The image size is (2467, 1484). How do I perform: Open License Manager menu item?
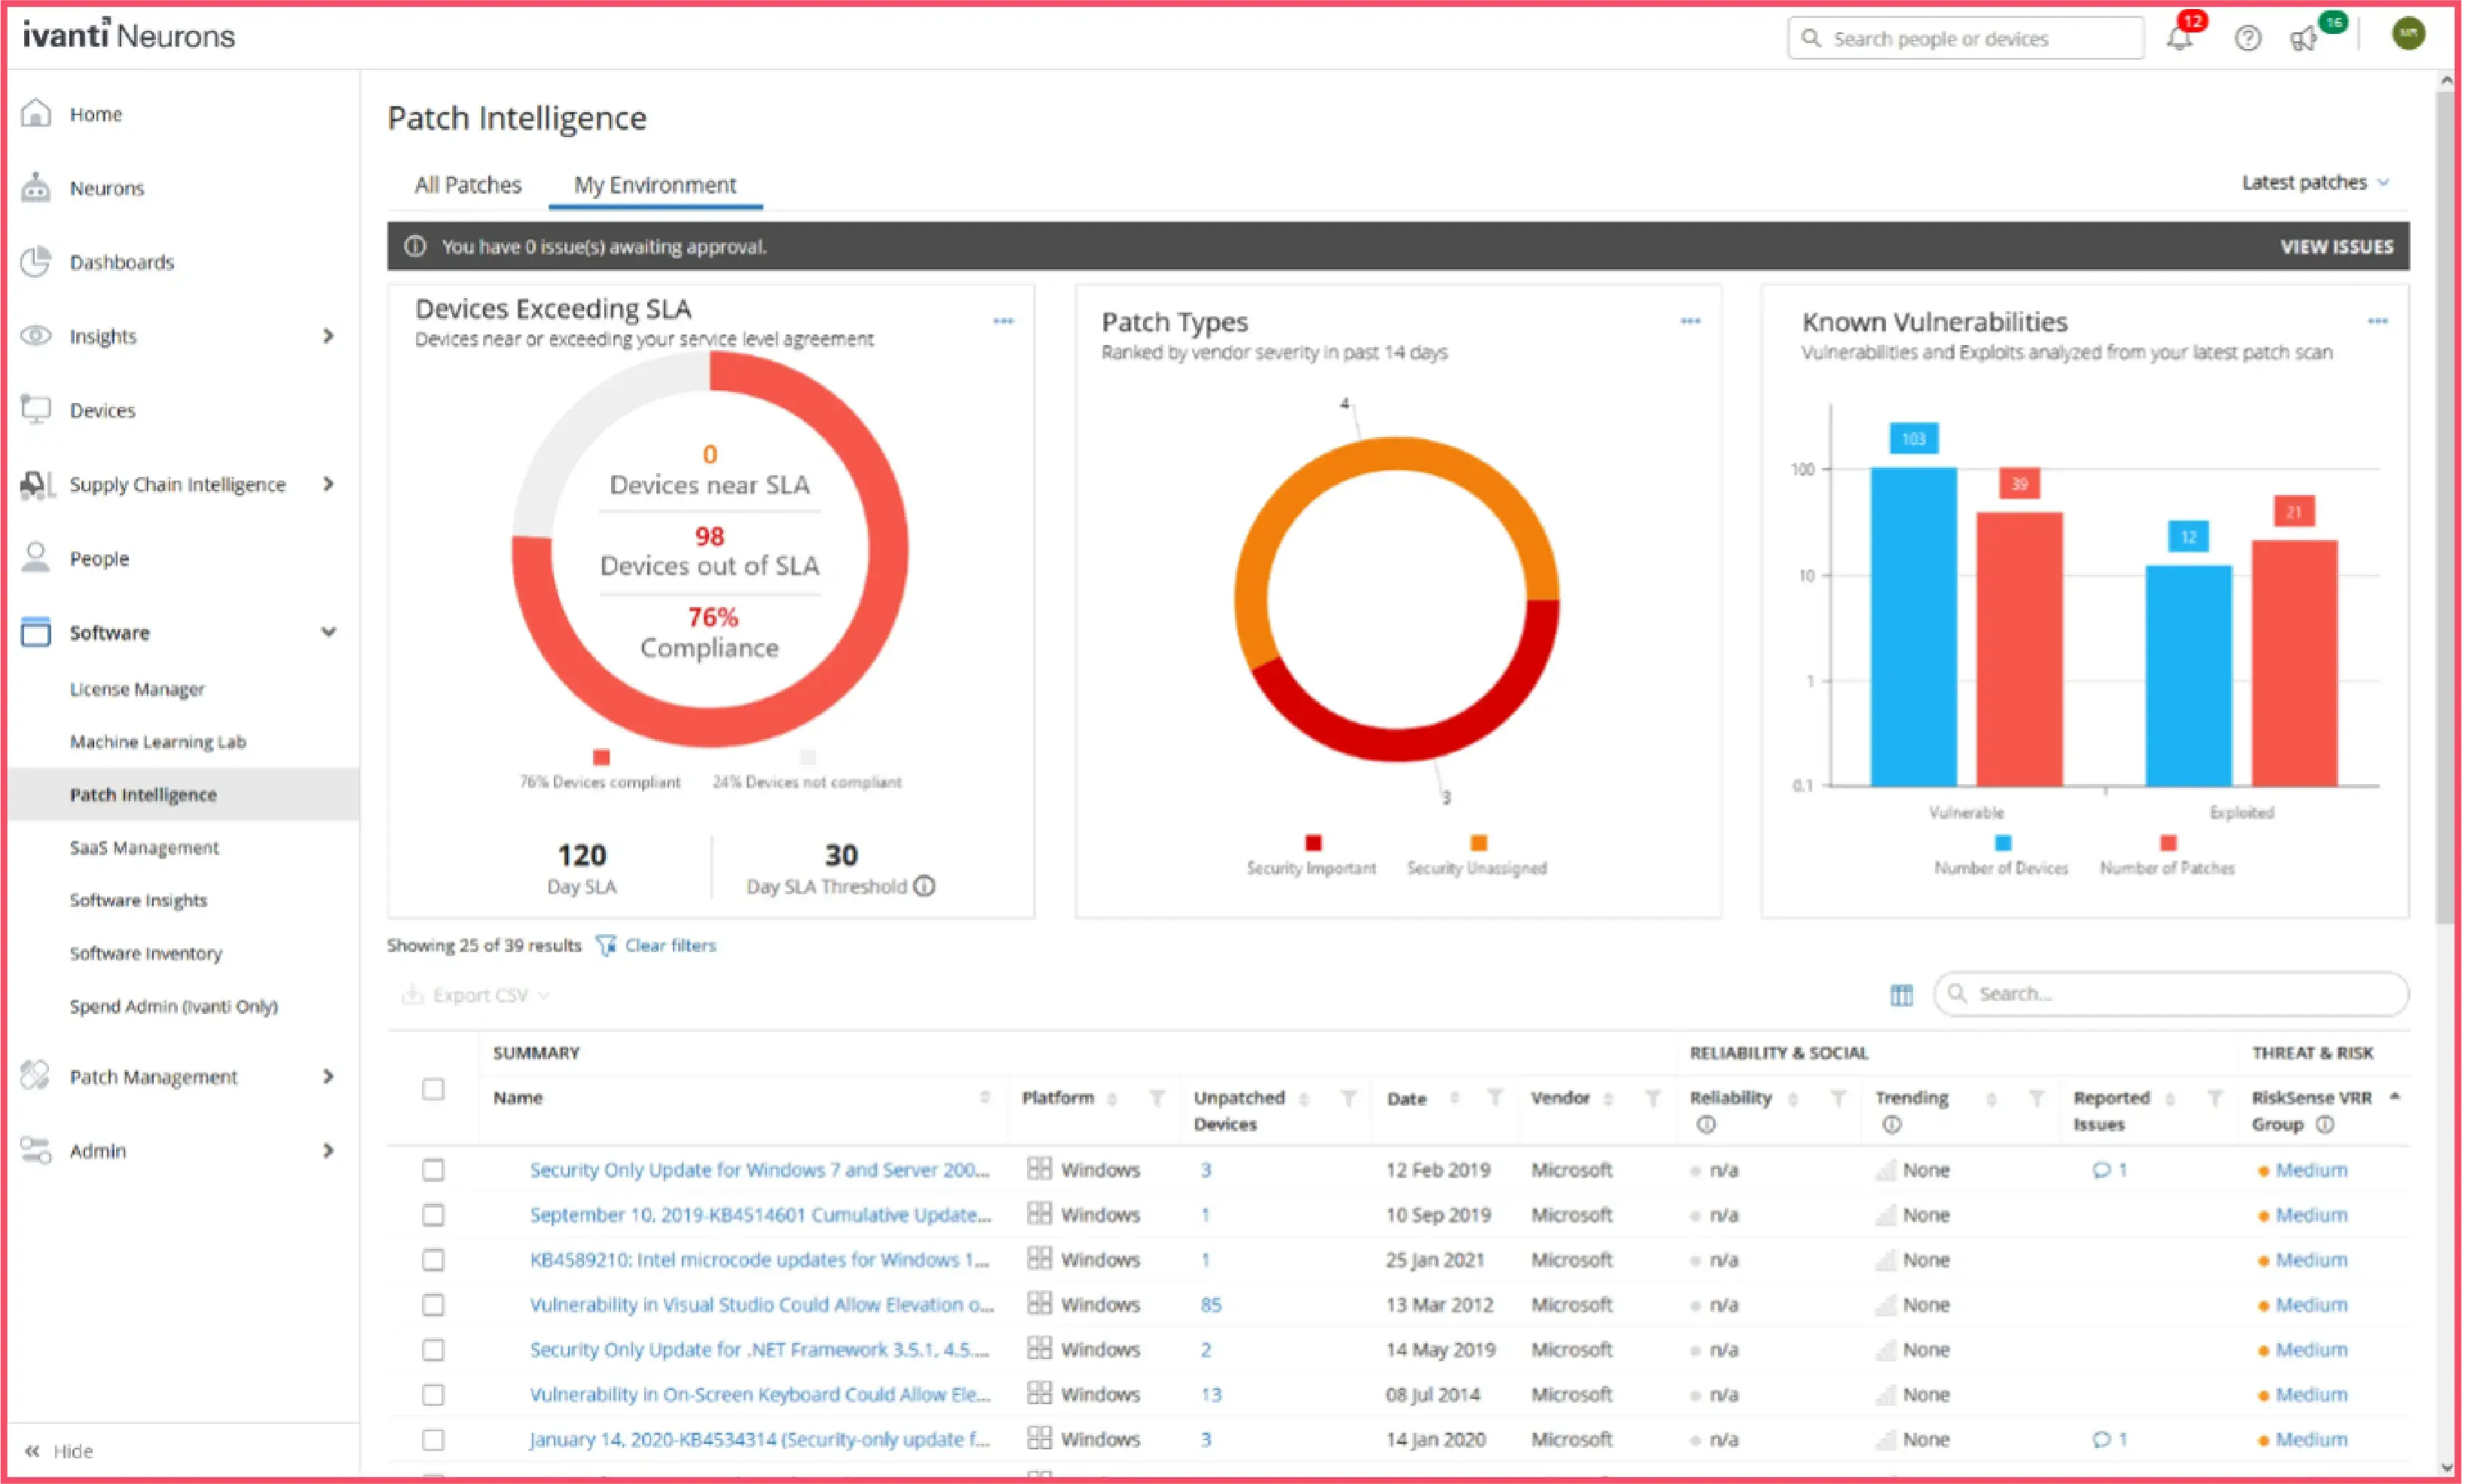click(x=137, y=689)
